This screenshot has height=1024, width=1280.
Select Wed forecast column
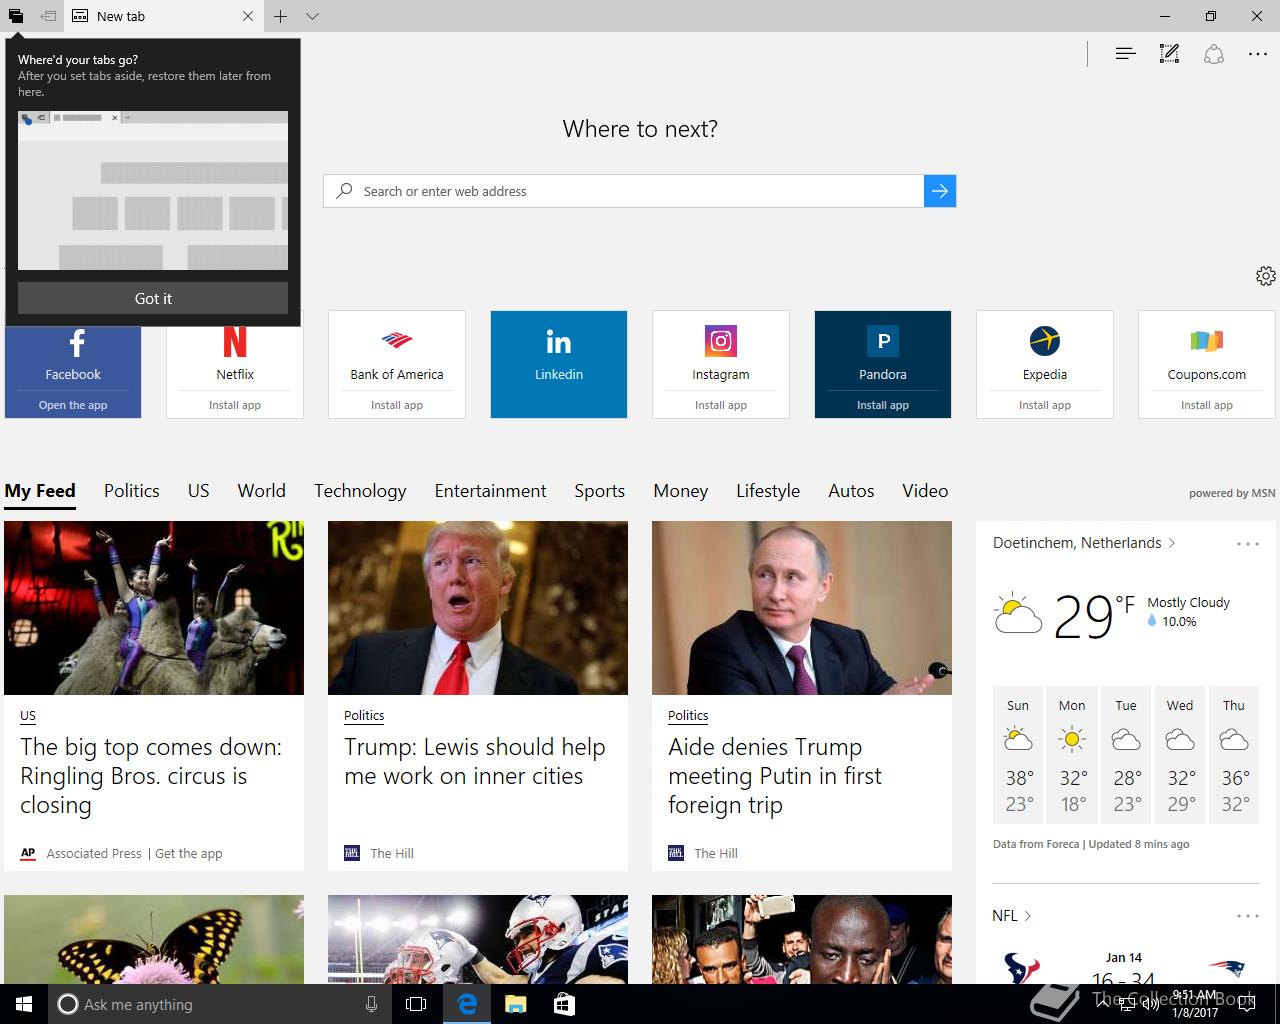pos(1180,755)
